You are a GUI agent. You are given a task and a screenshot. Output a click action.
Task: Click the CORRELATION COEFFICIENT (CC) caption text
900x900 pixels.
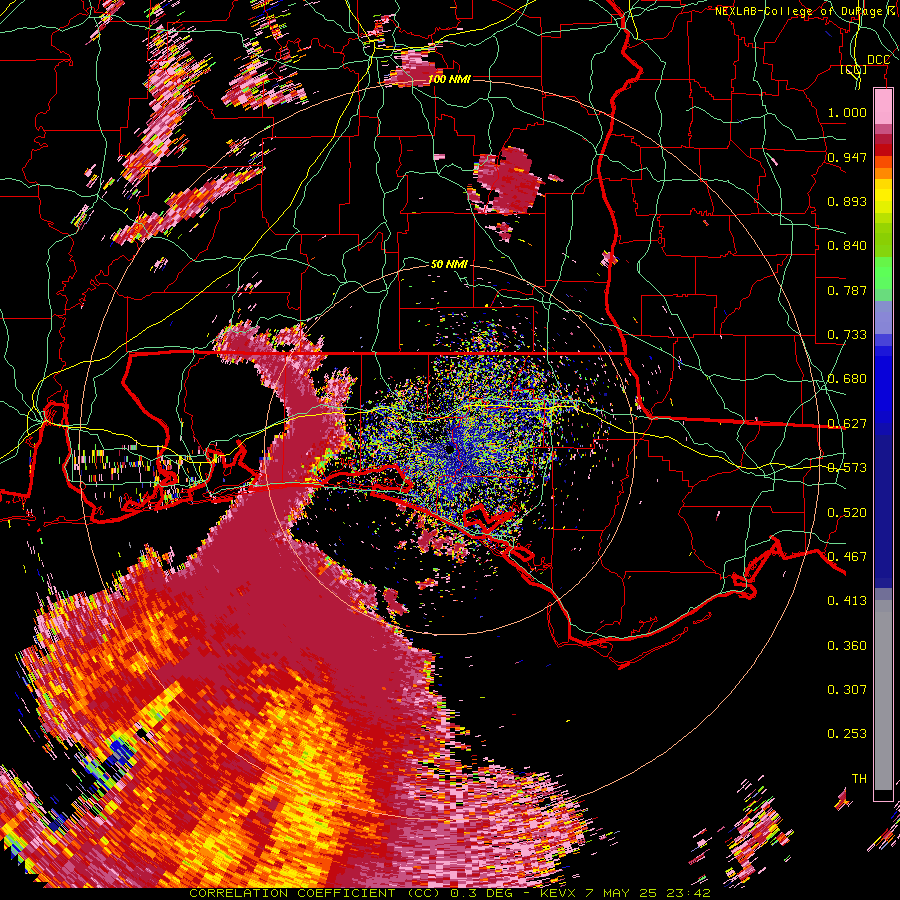pyautogui.click(x=315, y=893)
